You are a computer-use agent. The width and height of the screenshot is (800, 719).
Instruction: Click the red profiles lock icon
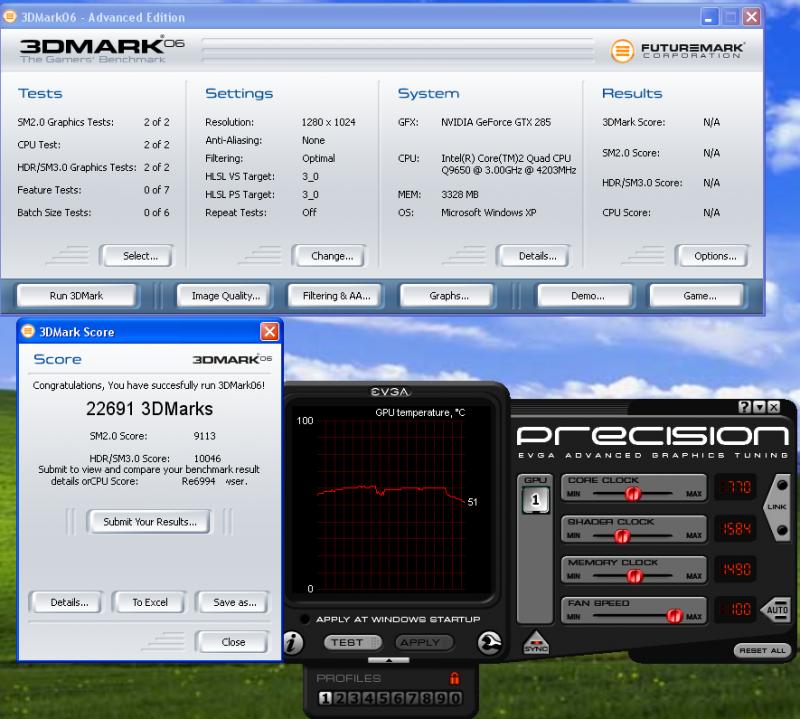coord(454,678)
